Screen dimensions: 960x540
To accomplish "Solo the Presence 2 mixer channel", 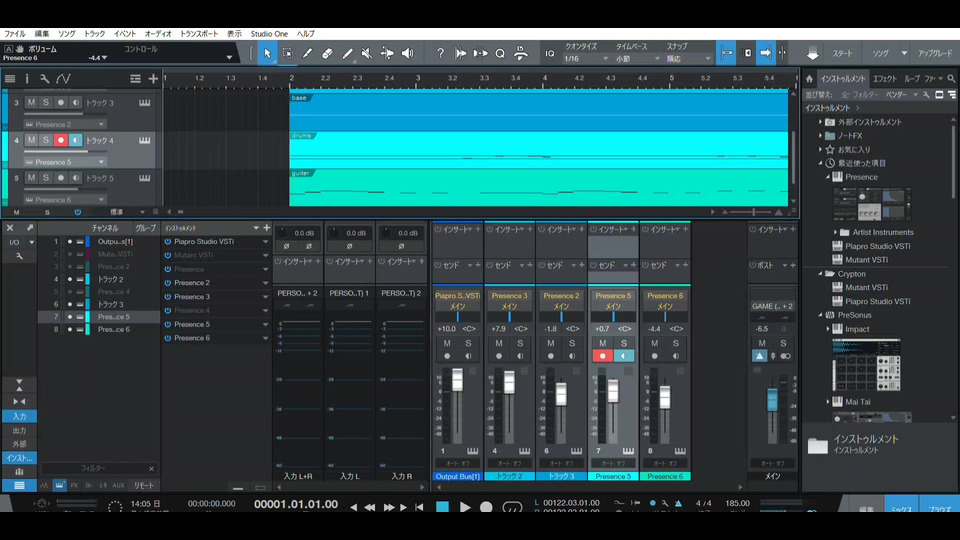I will point(571,343).
